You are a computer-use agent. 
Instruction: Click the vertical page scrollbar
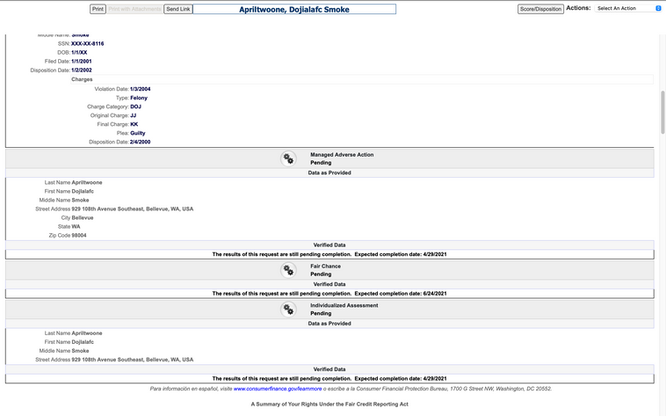[x=663, y=113]
